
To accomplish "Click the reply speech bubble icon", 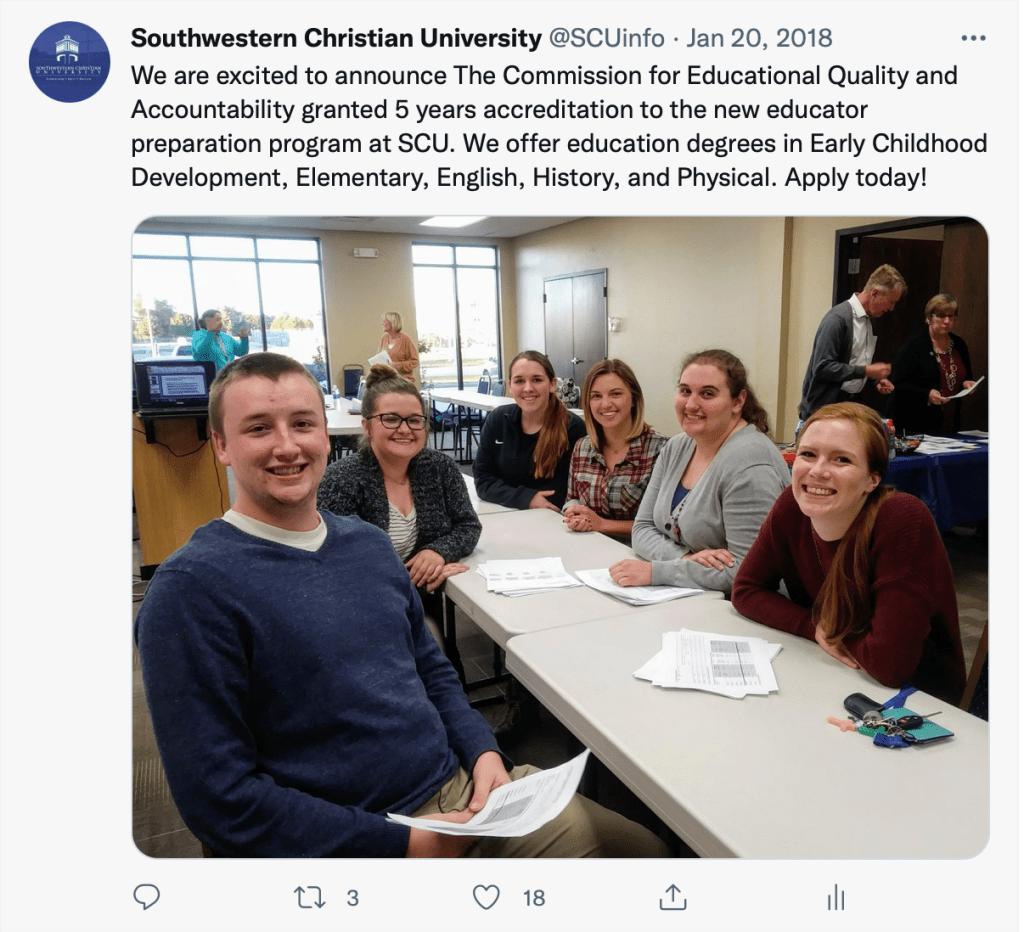I will (146, 897).
